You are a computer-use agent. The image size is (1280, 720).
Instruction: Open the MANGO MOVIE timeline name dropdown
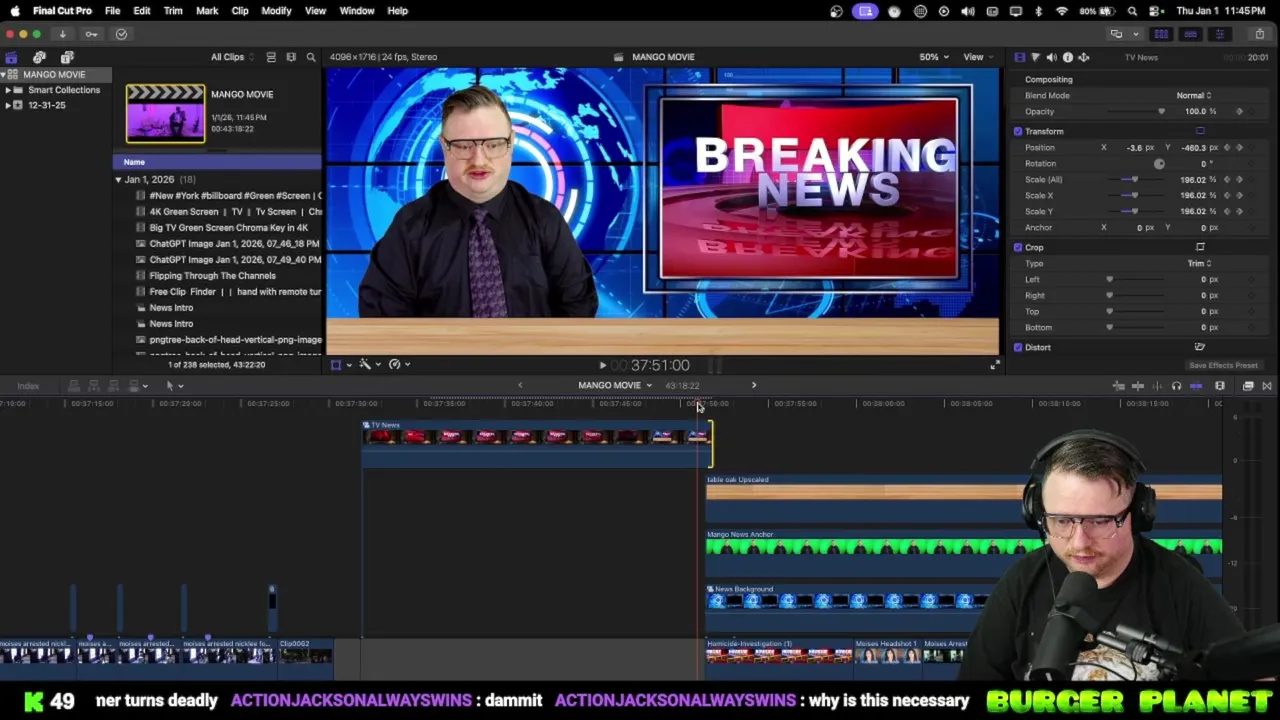coord(614,385)
